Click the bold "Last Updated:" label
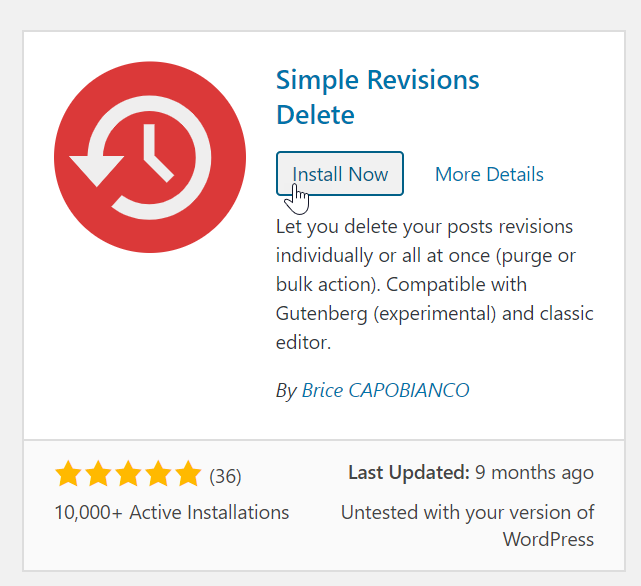 point(408,472)
